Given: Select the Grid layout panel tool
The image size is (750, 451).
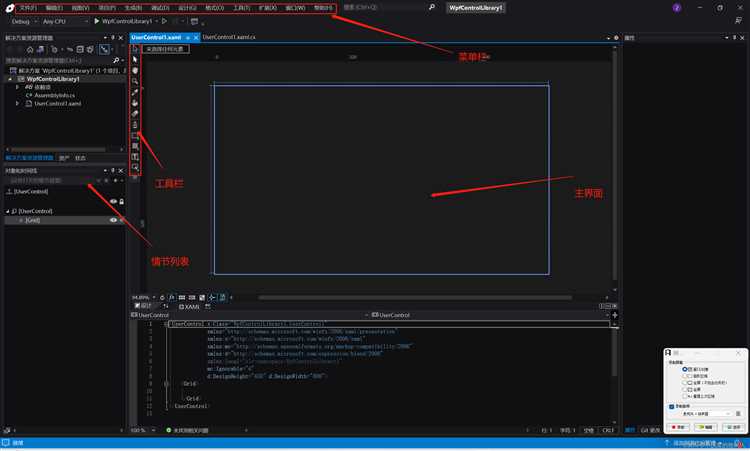Looking at the screenshot, I should [x=135, y=146].
